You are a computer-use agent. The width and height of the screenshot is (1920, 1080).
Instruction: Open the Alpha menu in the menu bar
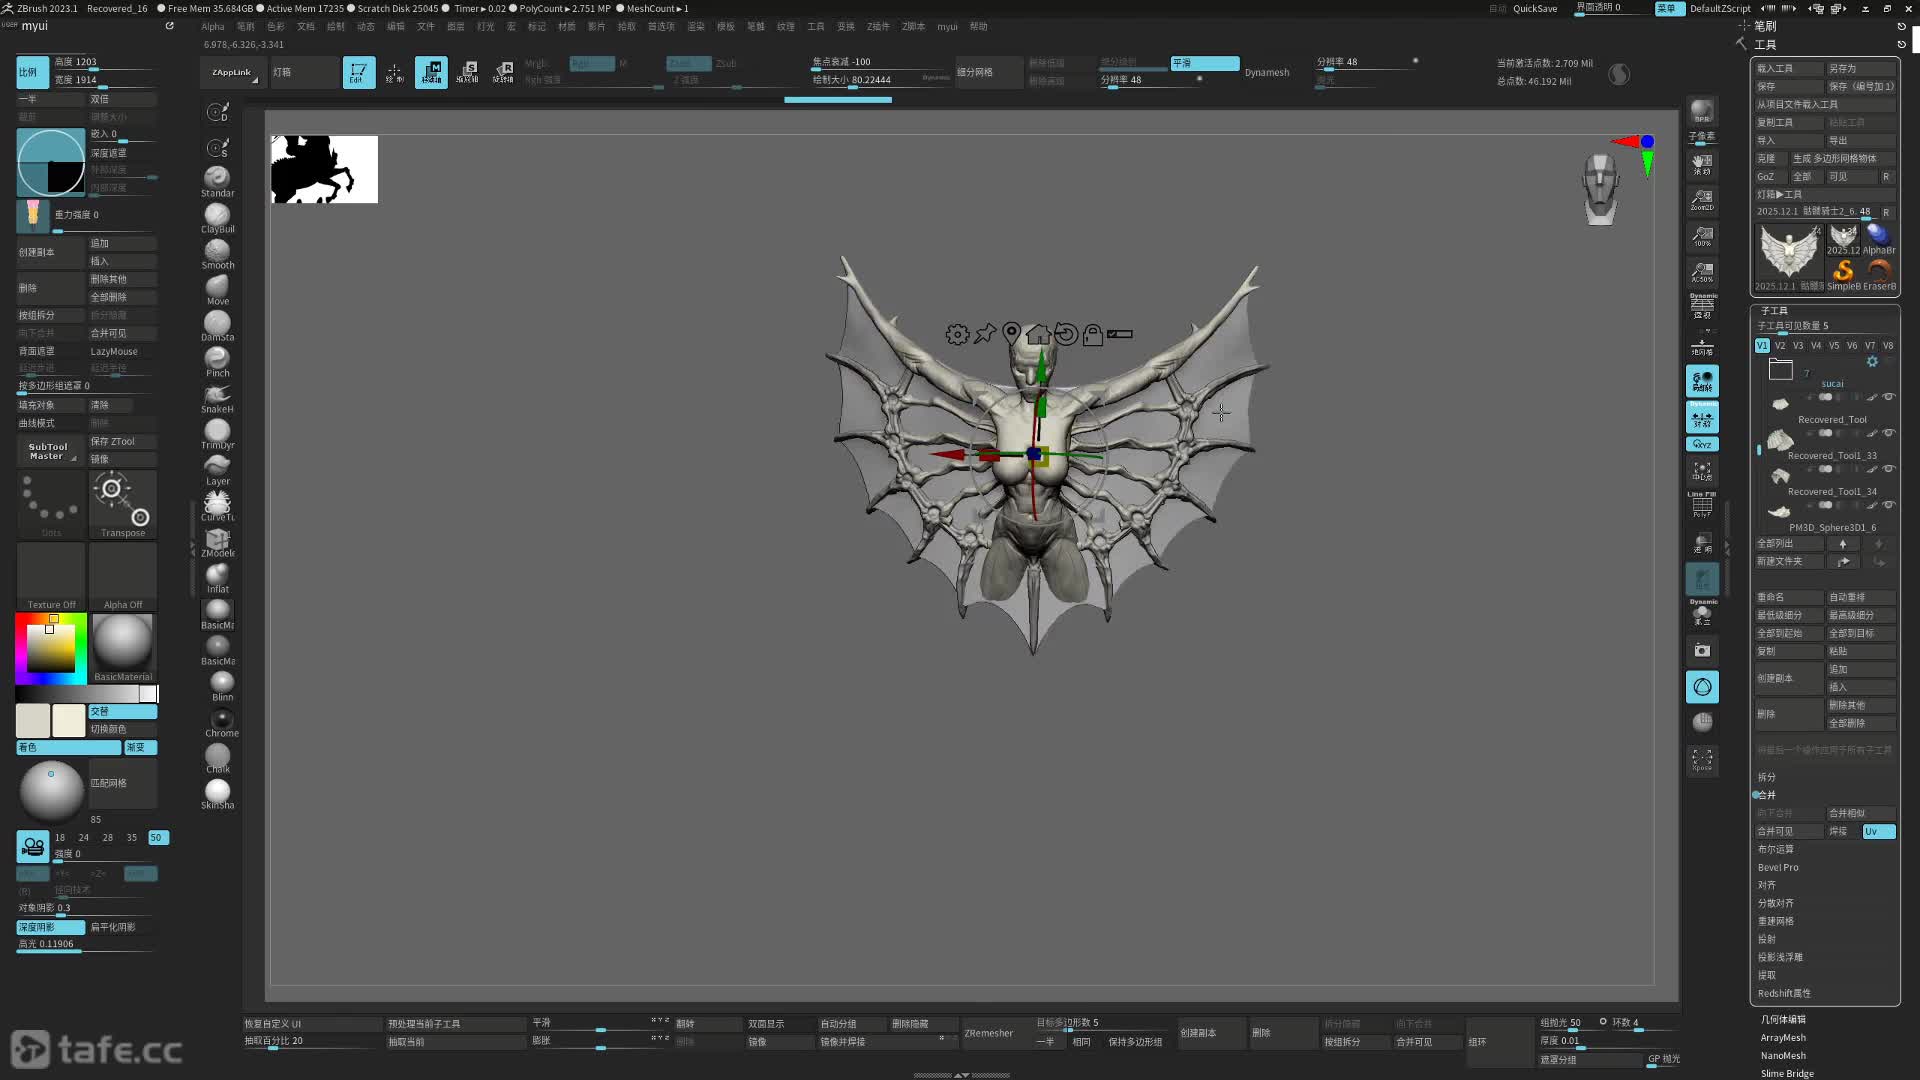coord(212,27)
